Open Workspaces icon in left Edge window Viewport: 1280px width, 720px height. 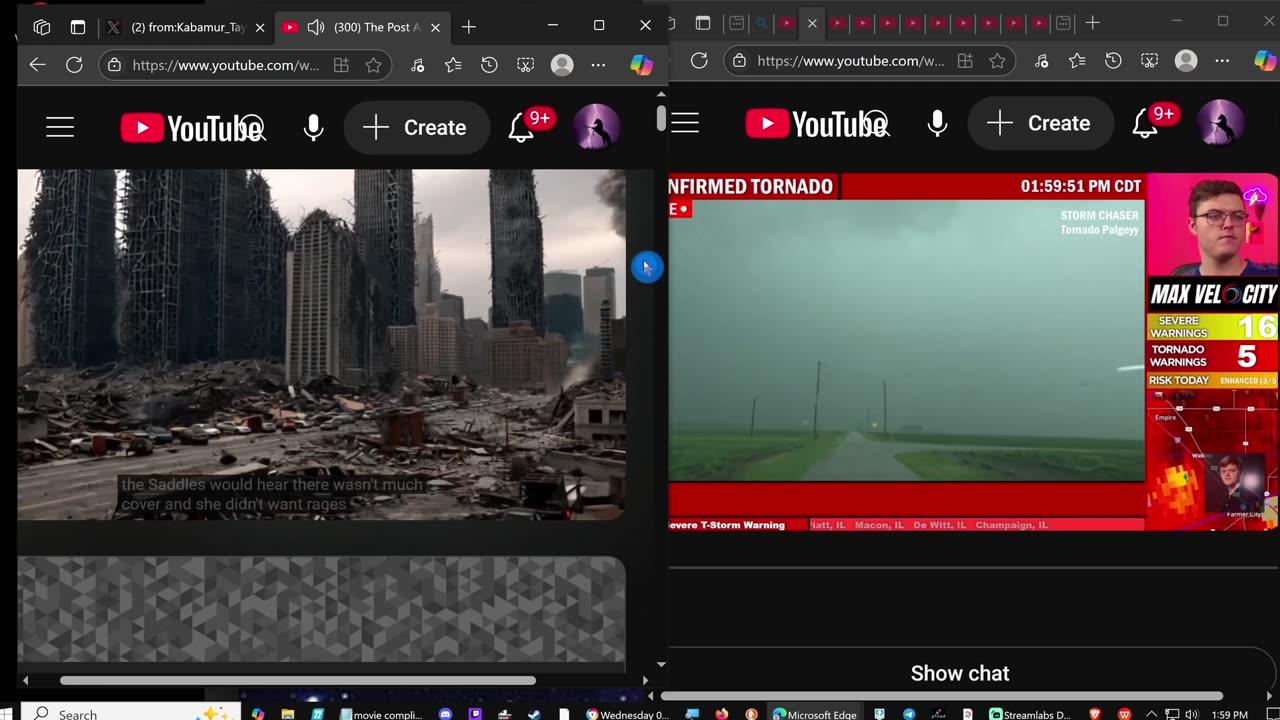(41, 27)
